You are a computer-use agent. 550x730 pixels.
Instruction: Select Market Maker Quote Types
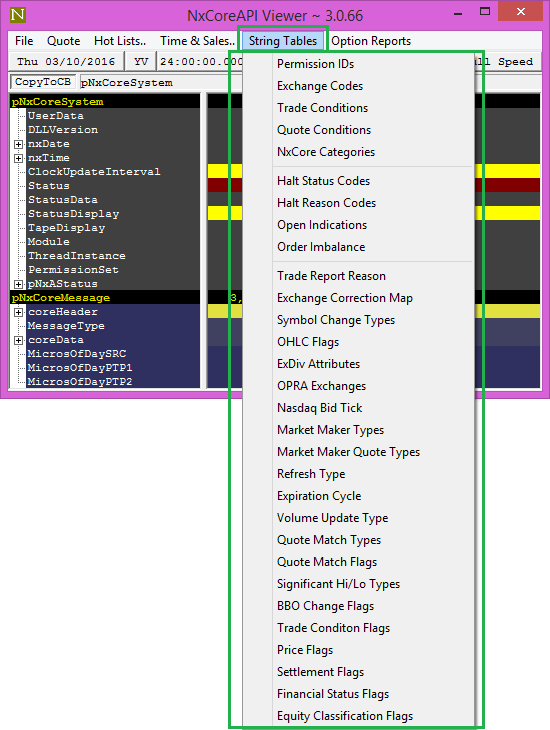tap(348, 452)
